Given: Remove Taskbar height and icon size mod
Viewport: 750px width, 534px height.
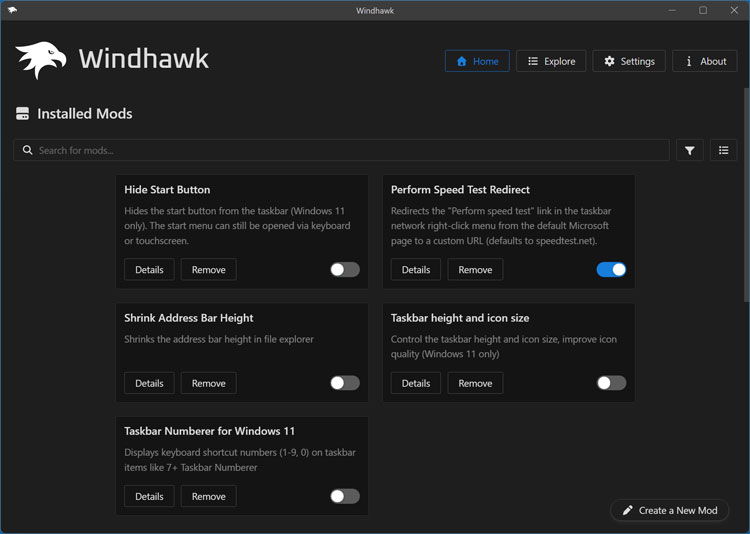Looking at the screenshot, I should click(475, 383).
